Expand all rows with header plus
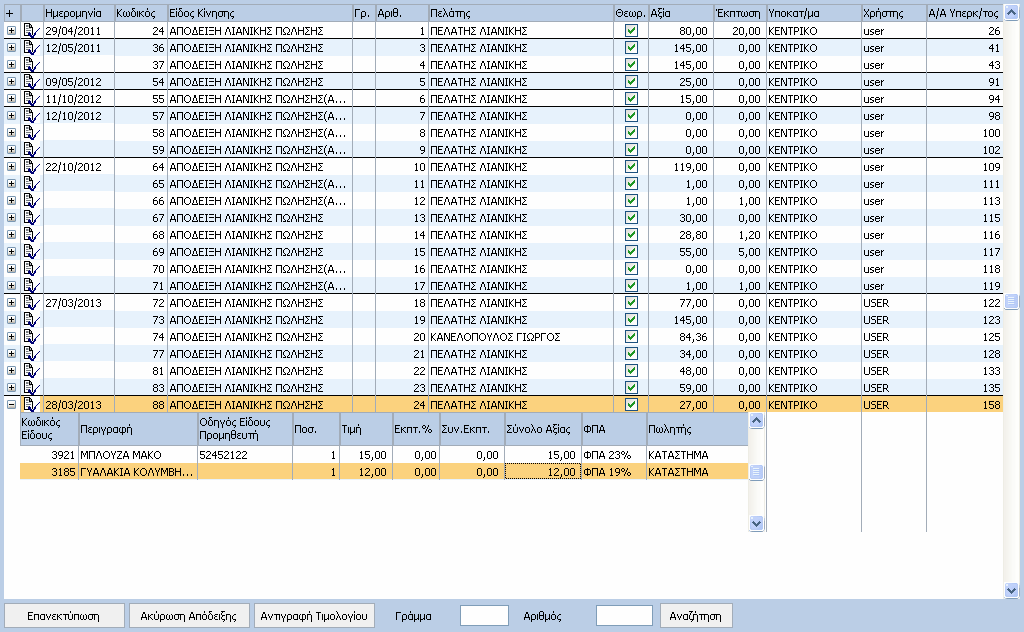This screenshot has width=1024, height=632. (9, 13)
